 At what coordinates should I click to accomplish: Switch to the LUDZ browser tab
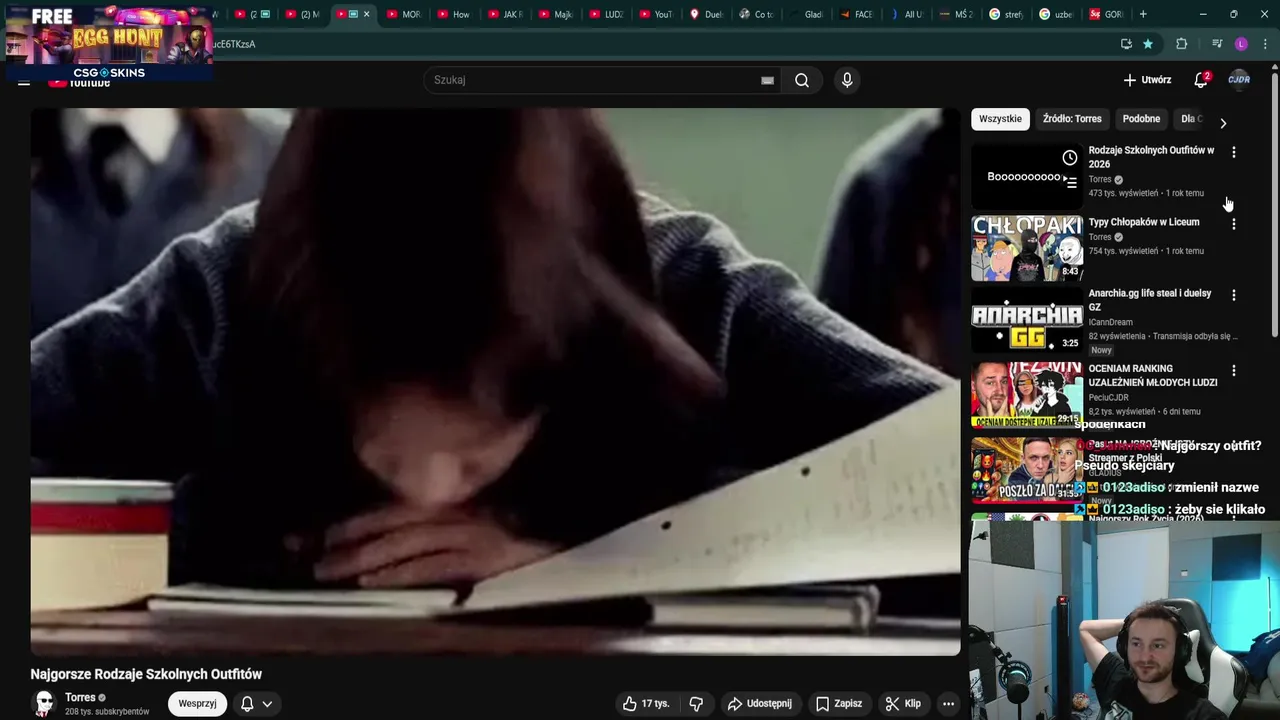(606, 14)
